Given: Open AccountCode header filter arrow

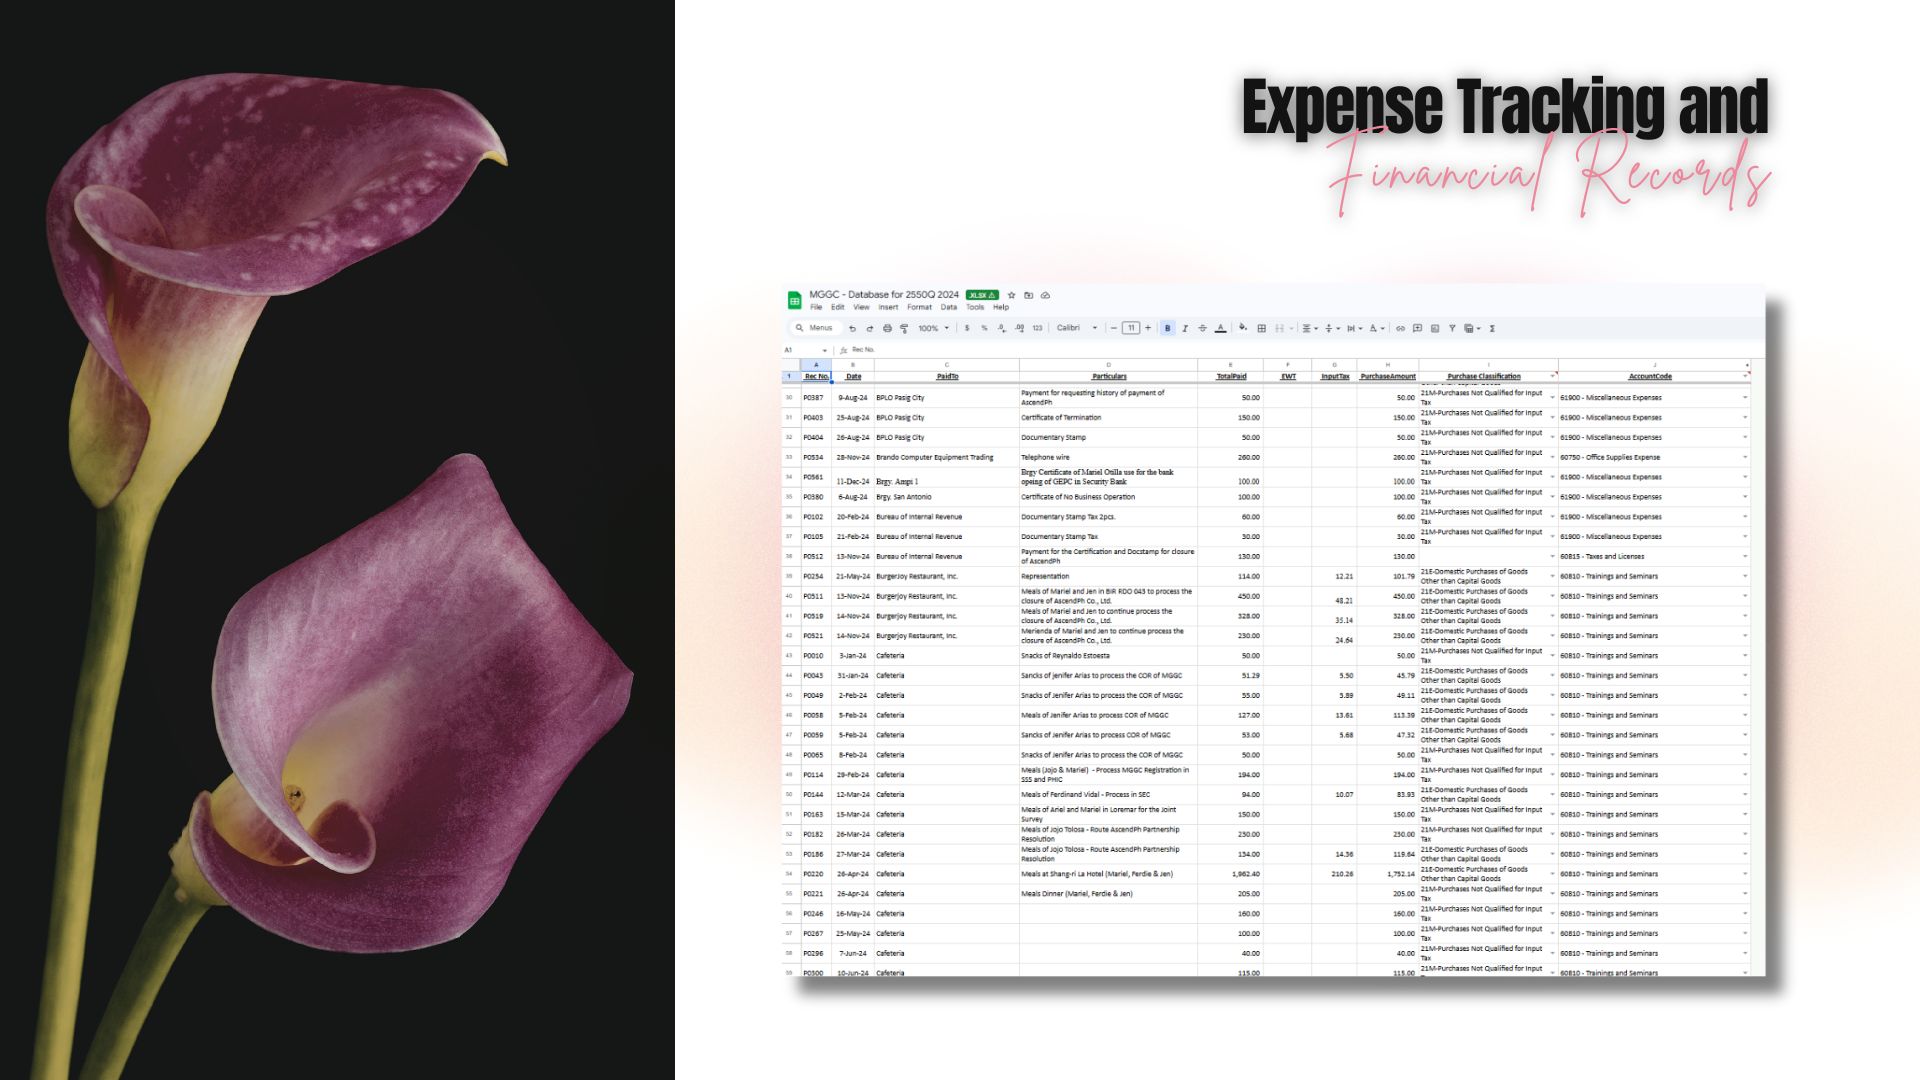Looking at the screenshot, I should [x=1746, y=376].
